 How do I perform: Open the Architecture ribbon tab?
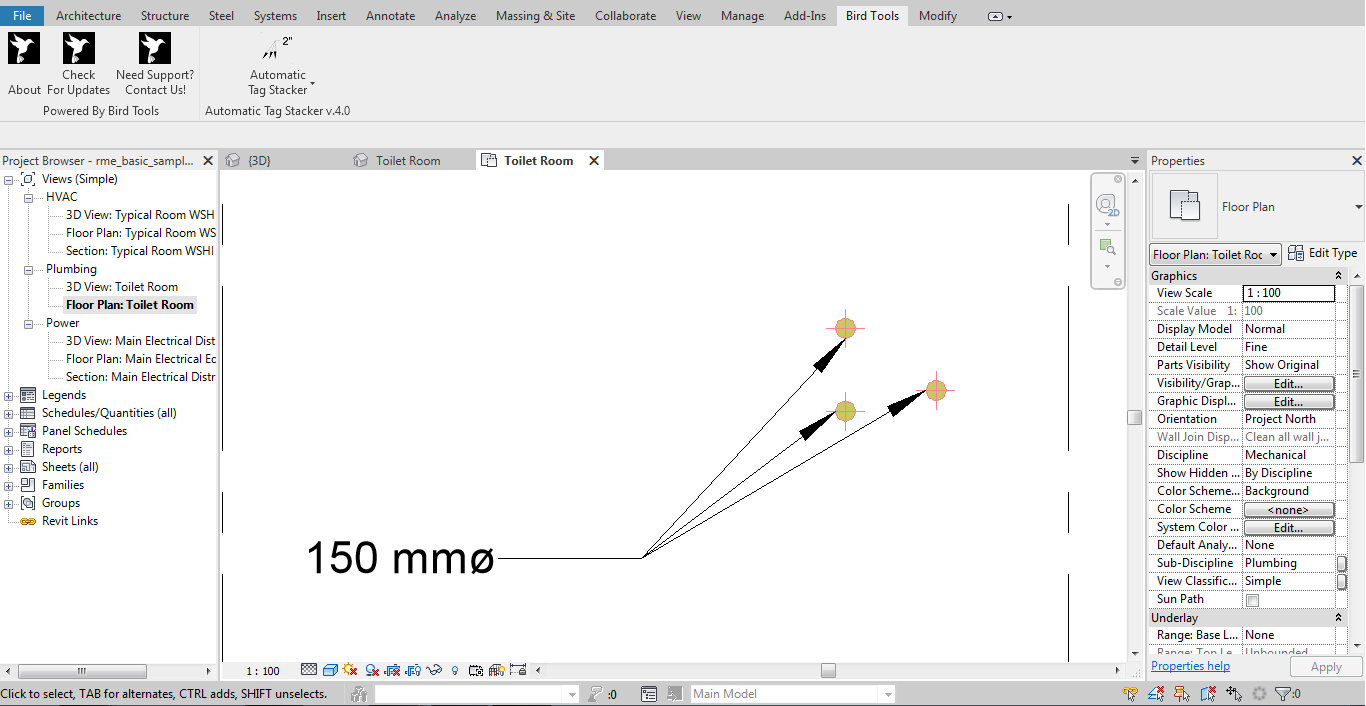pyautogui.click(x=88, y=16)
